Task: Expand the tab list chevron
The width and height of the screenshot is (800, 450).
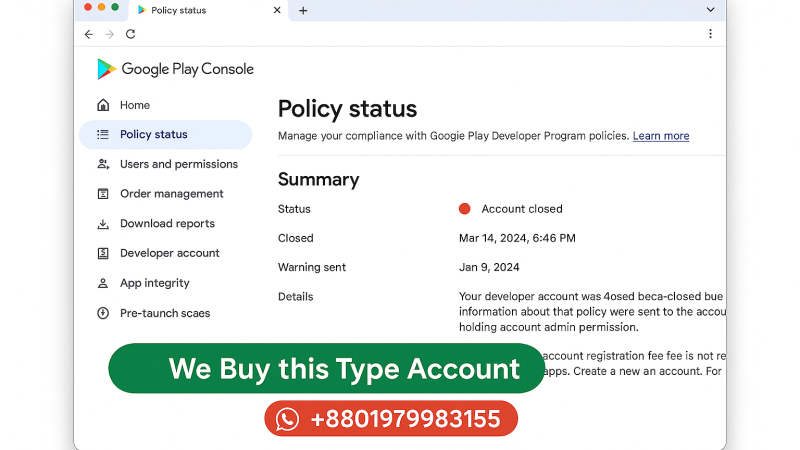Action: pyautogui.click(x=710, y=10)
